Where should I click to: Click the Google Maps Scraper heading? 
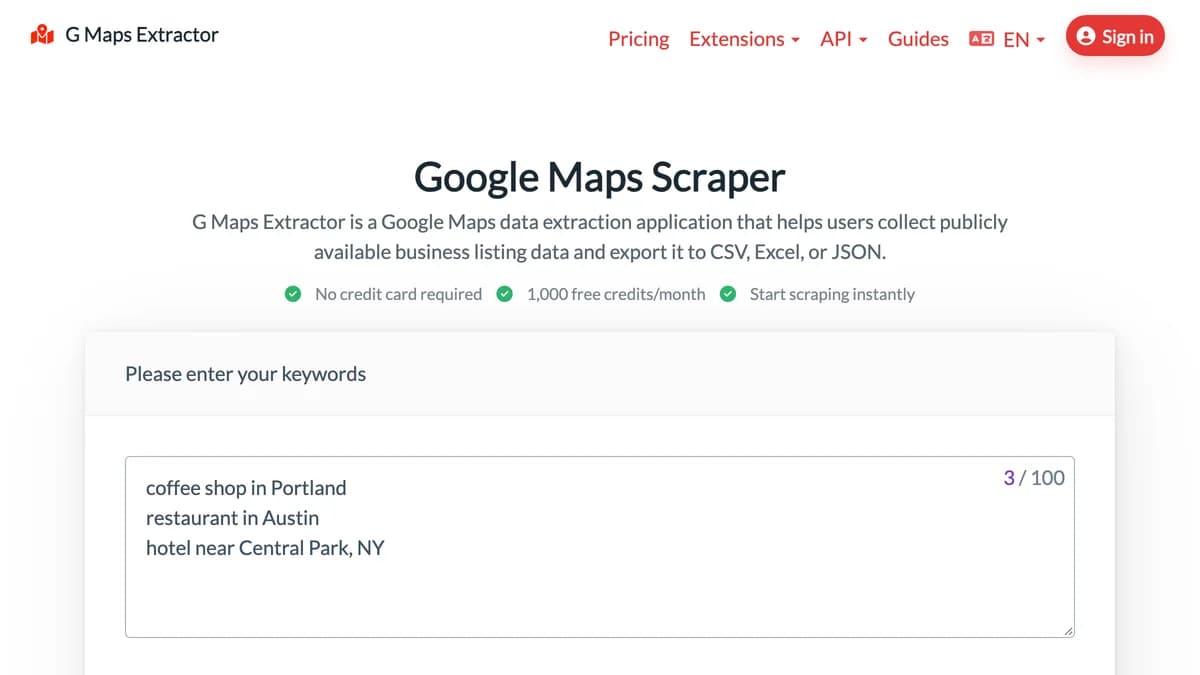coord(600,177)
